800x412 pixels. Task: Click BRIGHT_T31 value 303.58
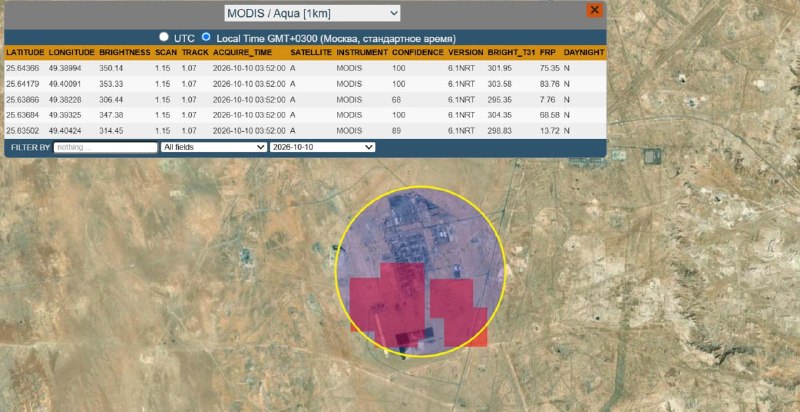pos(500,84)
